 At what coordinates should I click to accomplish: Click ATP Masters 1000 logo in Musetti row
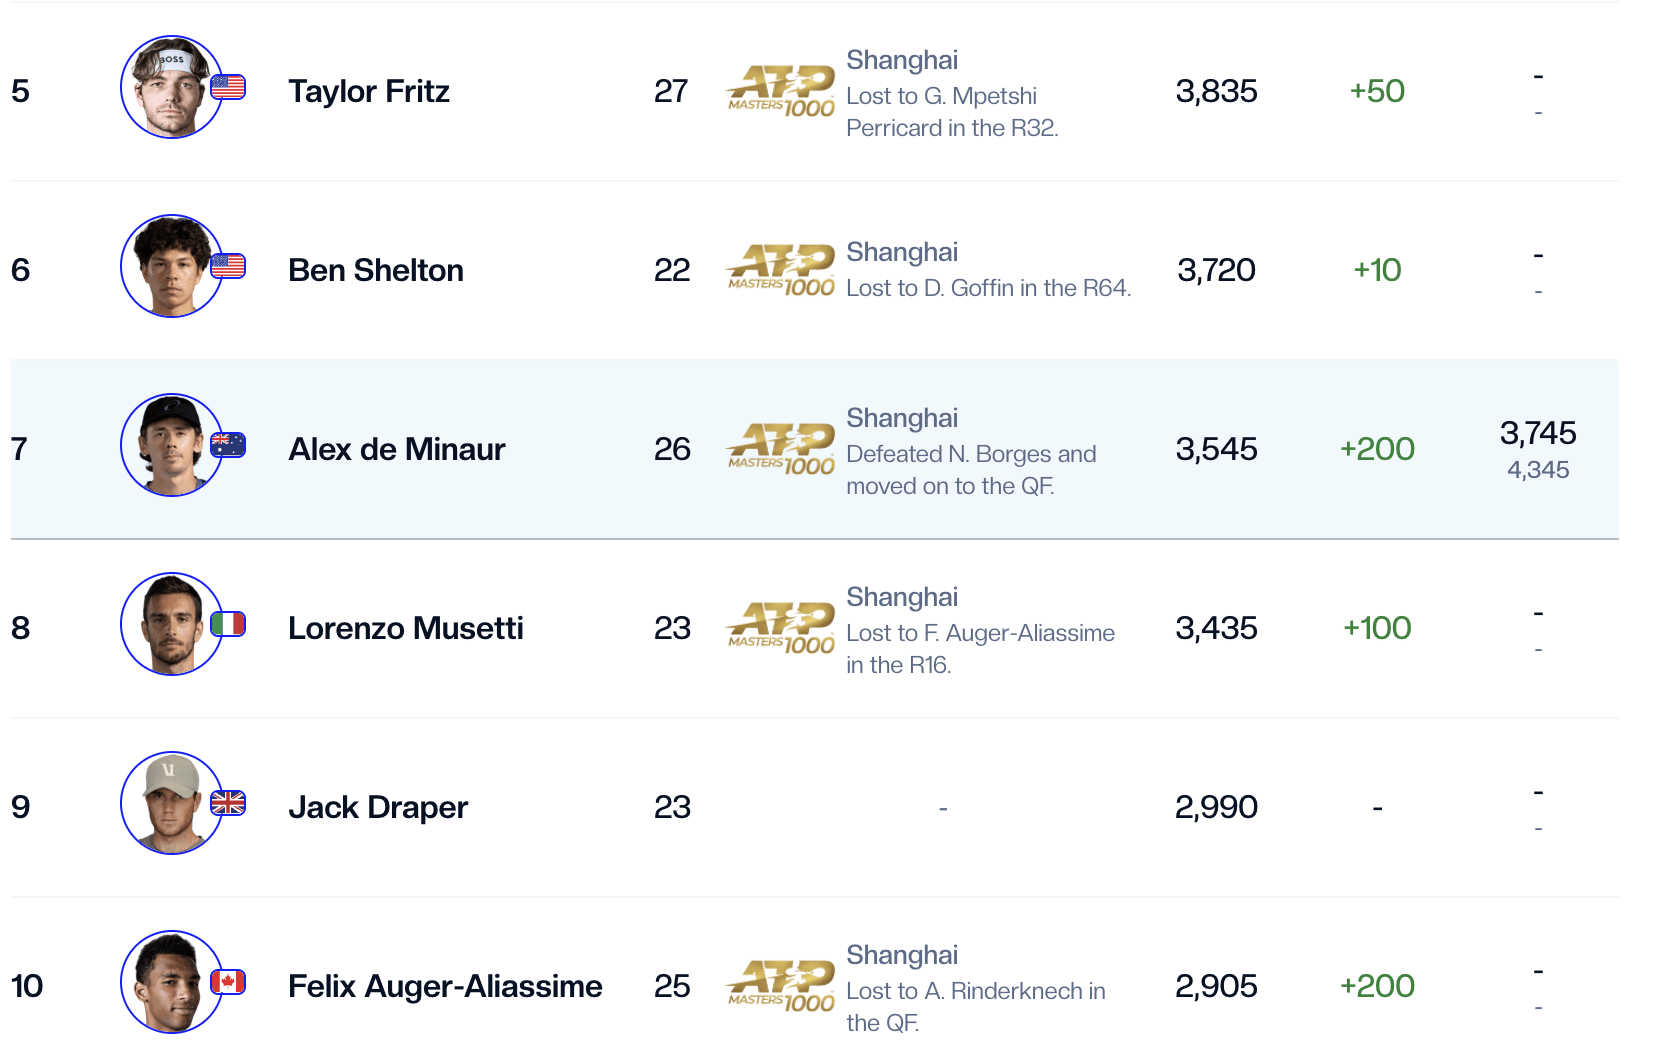coord(781,628)
